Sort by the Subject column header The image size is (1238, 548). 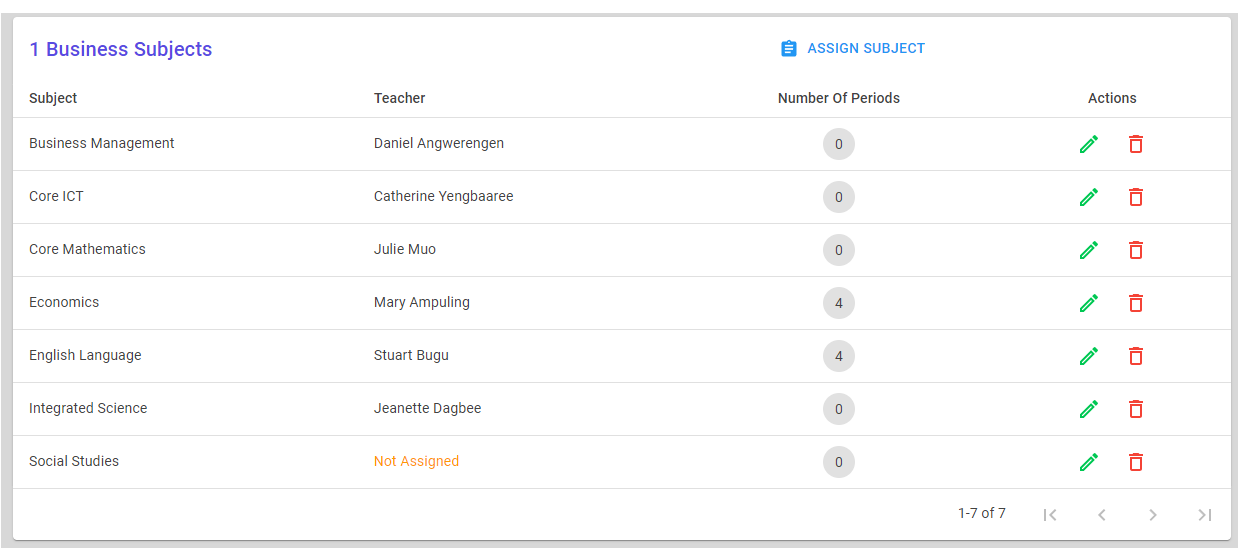[x=53, y=98]
